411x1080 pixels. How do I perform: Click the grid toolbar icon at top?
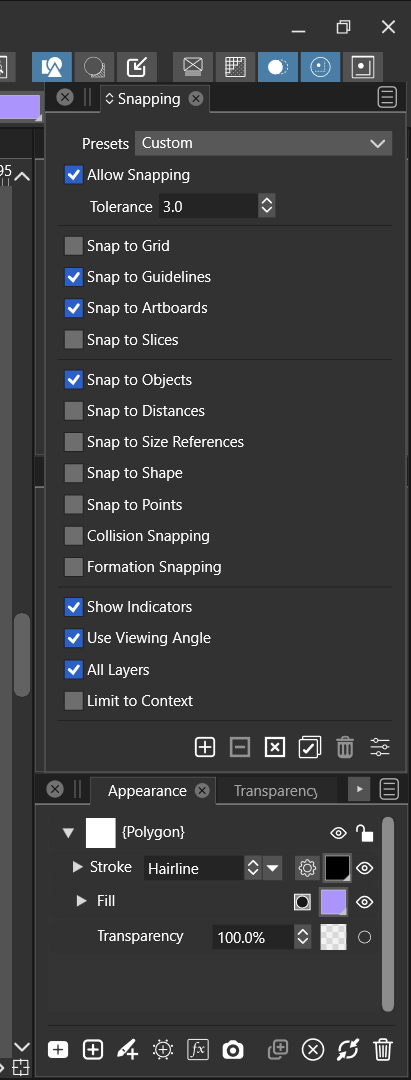[235, 67]
